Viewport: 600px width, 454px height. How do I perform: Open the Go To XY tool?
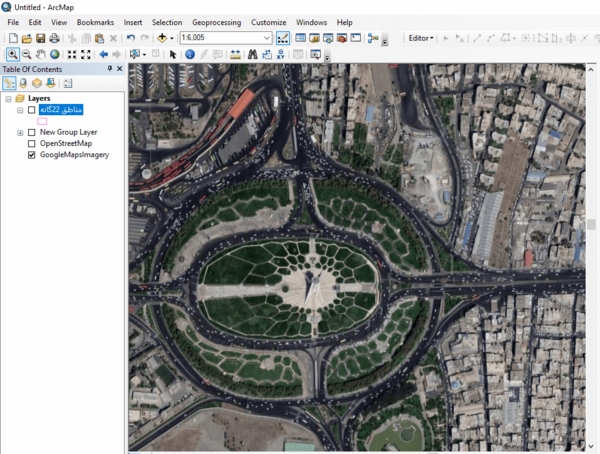pyautogui.click(x=280, y=54)
